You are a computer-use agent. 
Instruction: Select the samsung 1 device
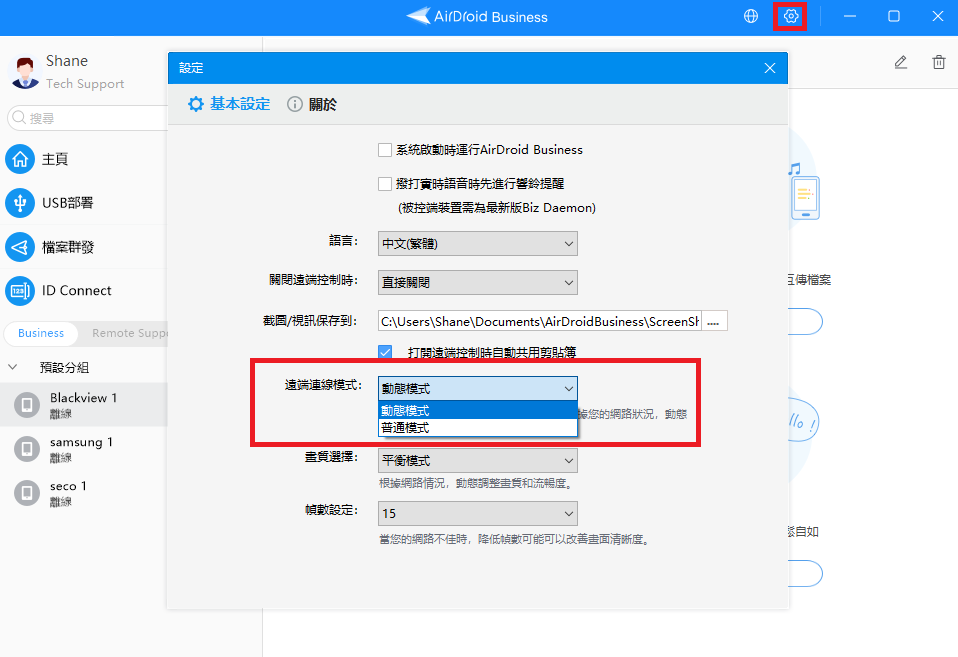point(84,449)
